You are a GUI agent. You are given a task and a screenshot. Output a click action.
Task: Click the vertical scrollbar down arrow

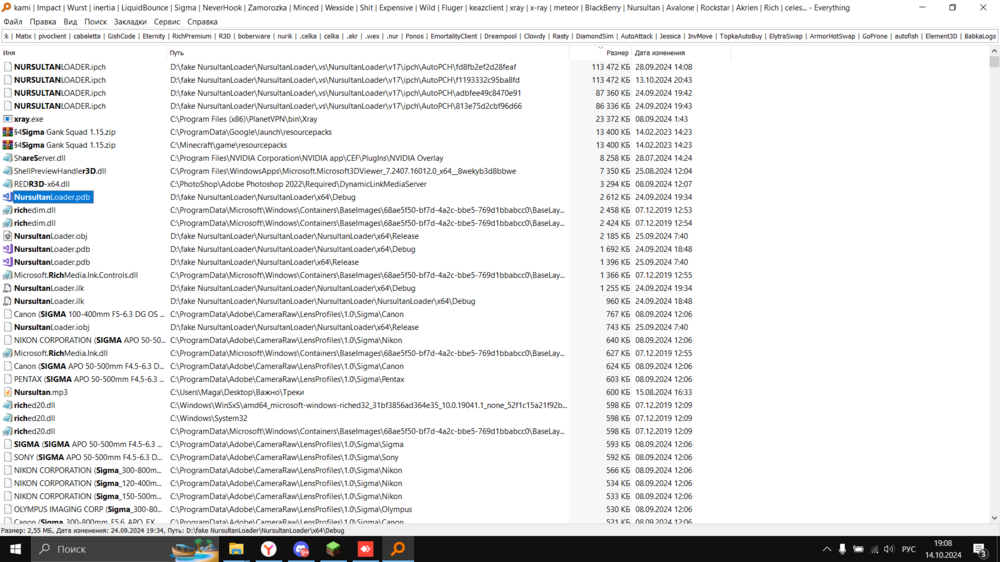(x=994, y=519)
